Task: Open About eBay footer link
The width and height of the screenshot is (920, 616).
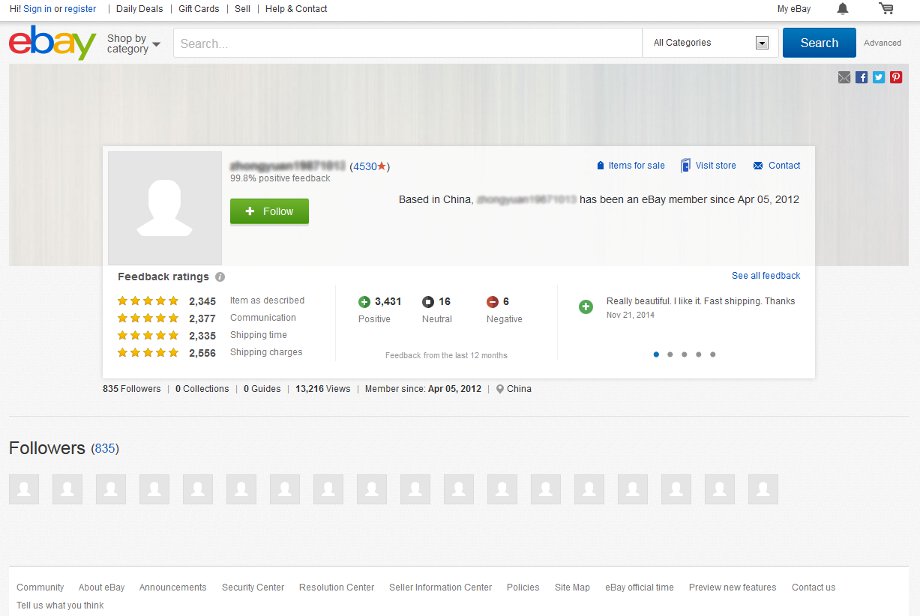Action: (x=102, y=587)
